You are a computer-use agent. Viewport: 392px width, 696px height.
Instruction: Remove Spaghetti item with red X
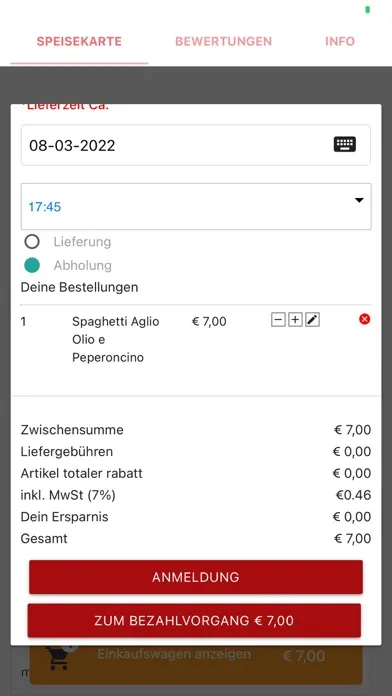(364, 319)
